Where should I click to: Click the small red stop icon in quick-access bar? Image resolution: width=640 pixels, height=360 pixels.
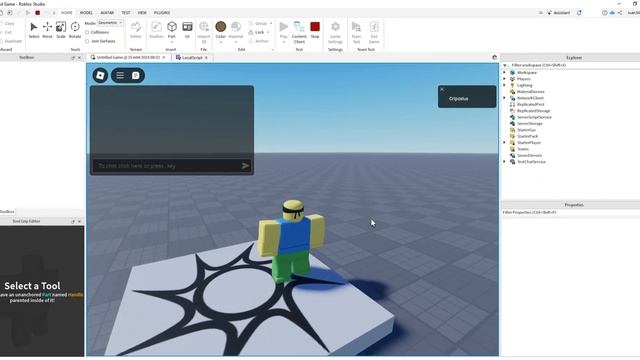point(38,13)
